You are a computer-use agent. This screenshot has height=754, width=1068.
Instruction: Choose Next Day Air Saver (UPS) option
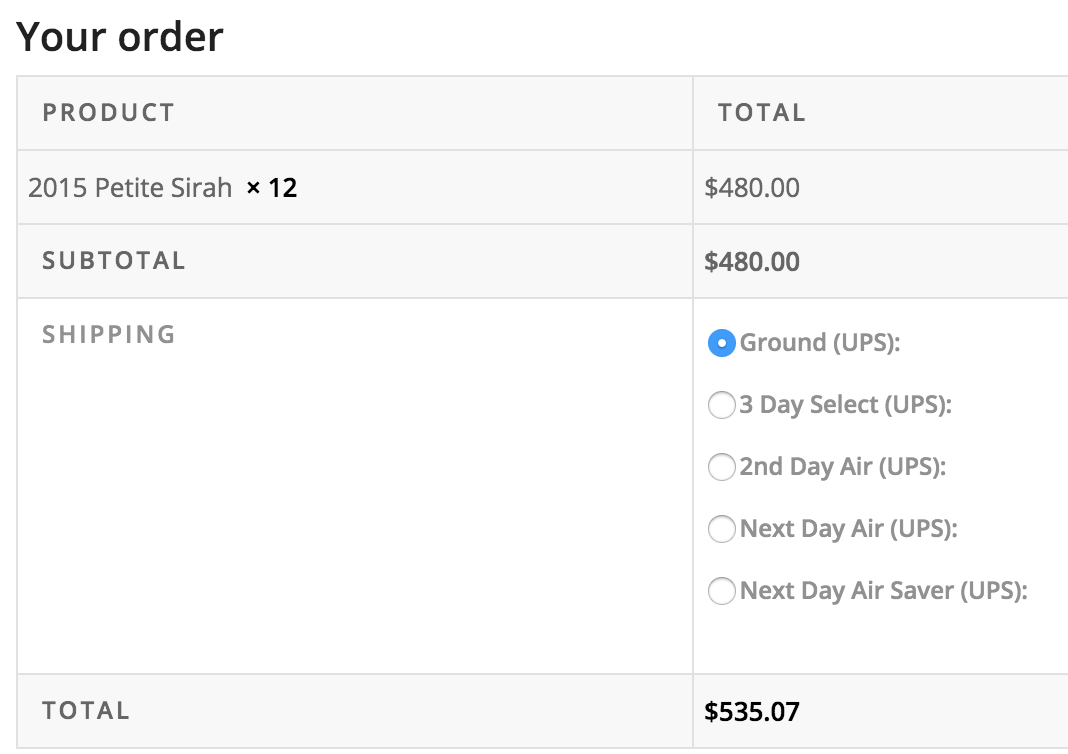(721, 591)
